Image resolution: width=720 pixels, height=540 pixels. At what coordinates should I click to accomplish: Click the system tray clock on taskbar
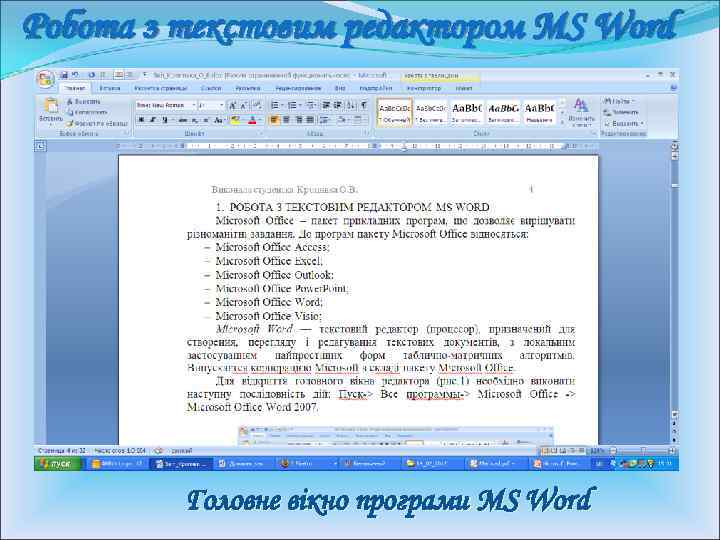(664, 464)
